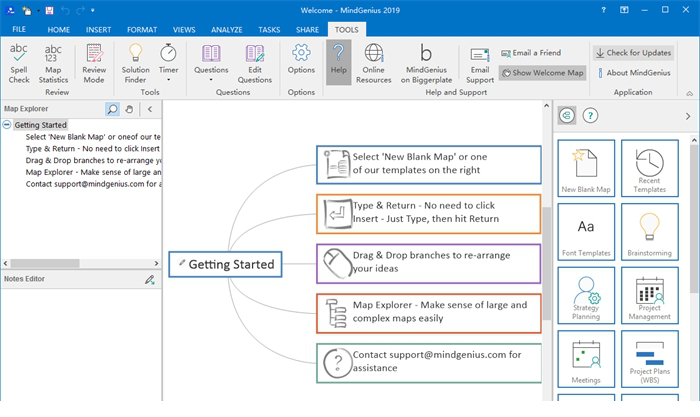Click the Save icon in quick access toolbar
The image size is (700, 417).
[x=50, y=10]
